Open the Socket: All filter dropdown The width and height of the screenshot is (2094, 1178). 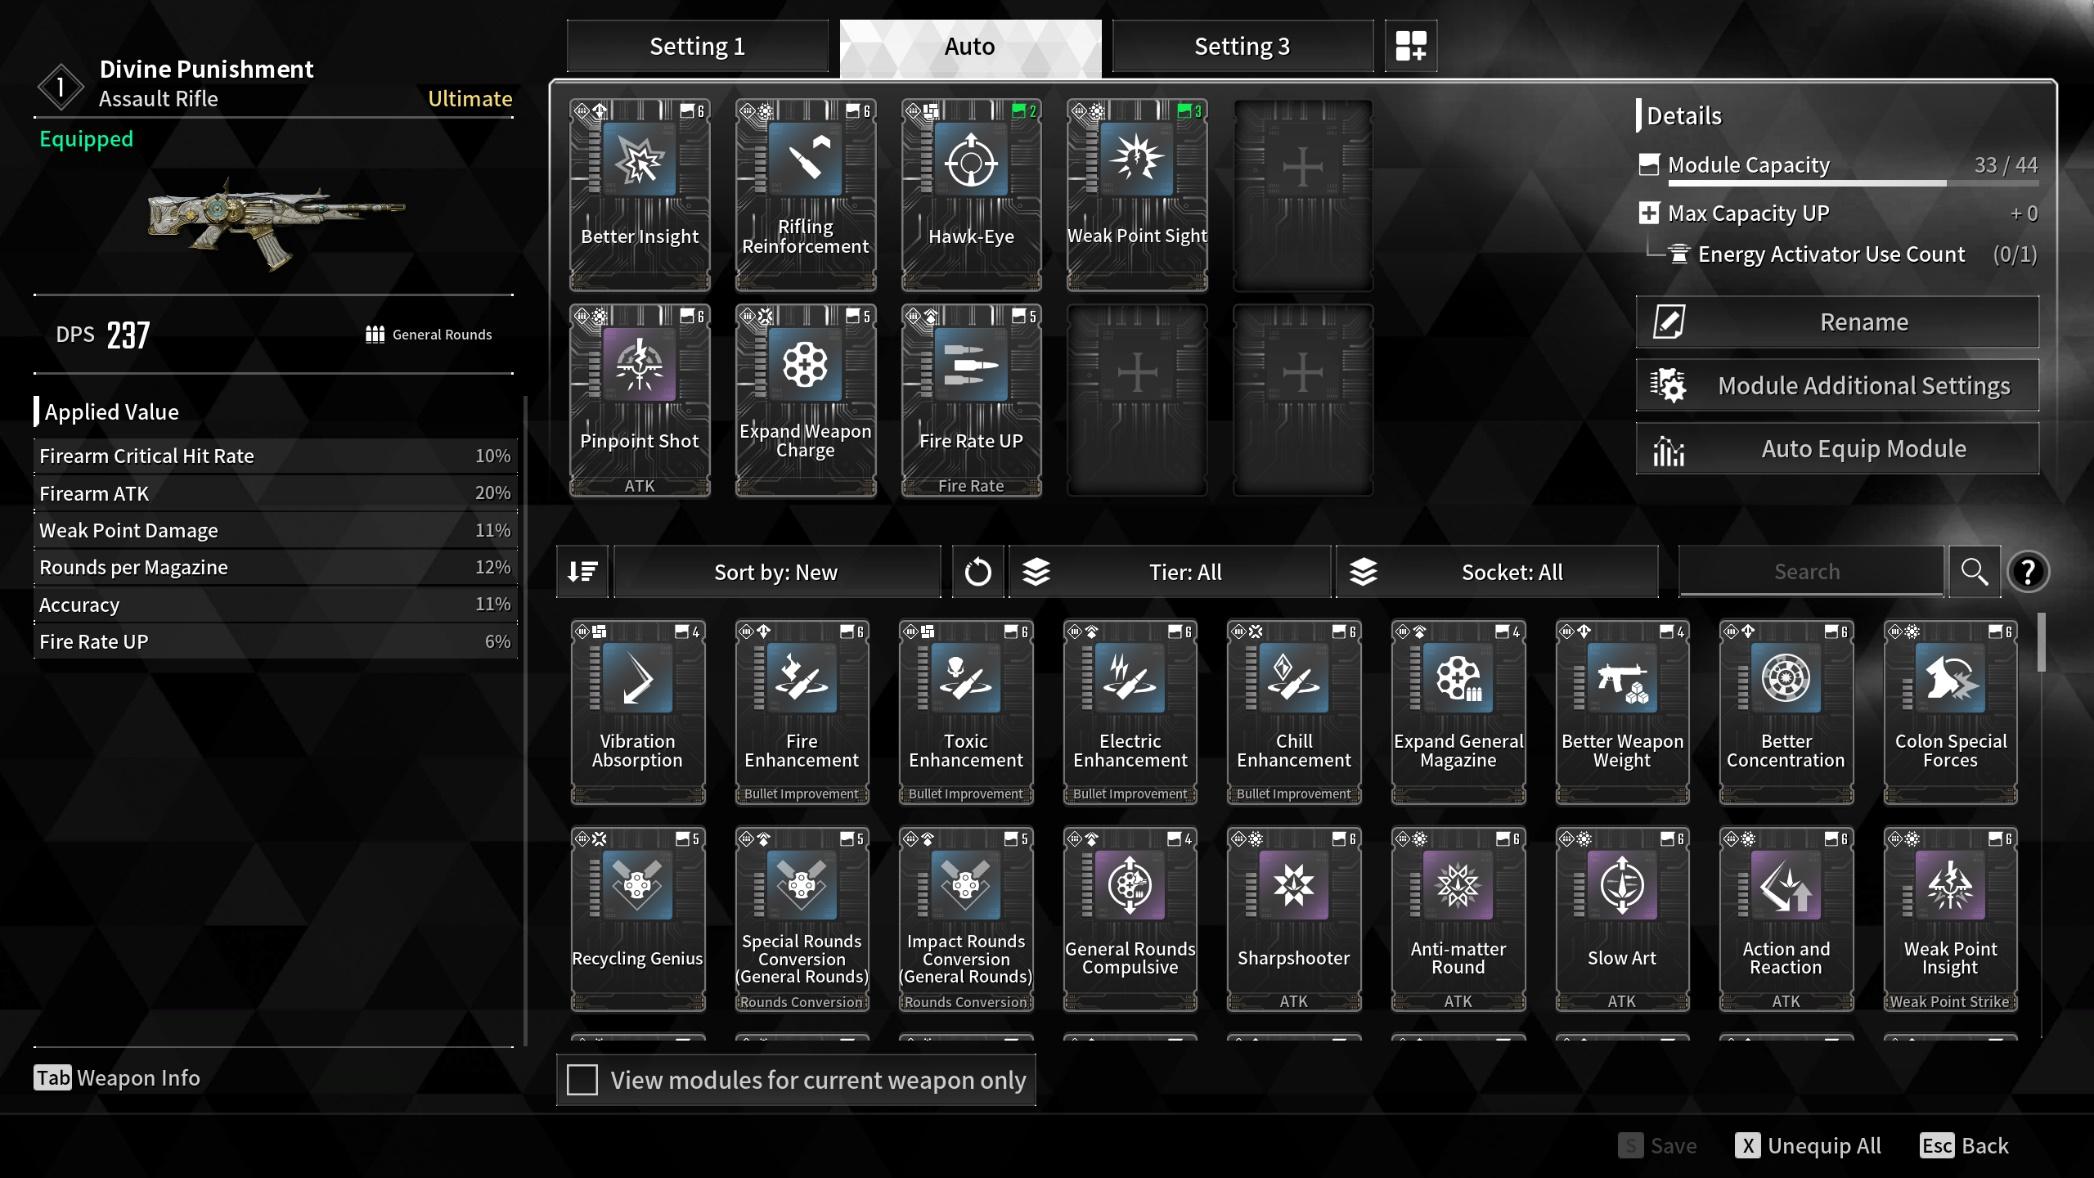1511,572
